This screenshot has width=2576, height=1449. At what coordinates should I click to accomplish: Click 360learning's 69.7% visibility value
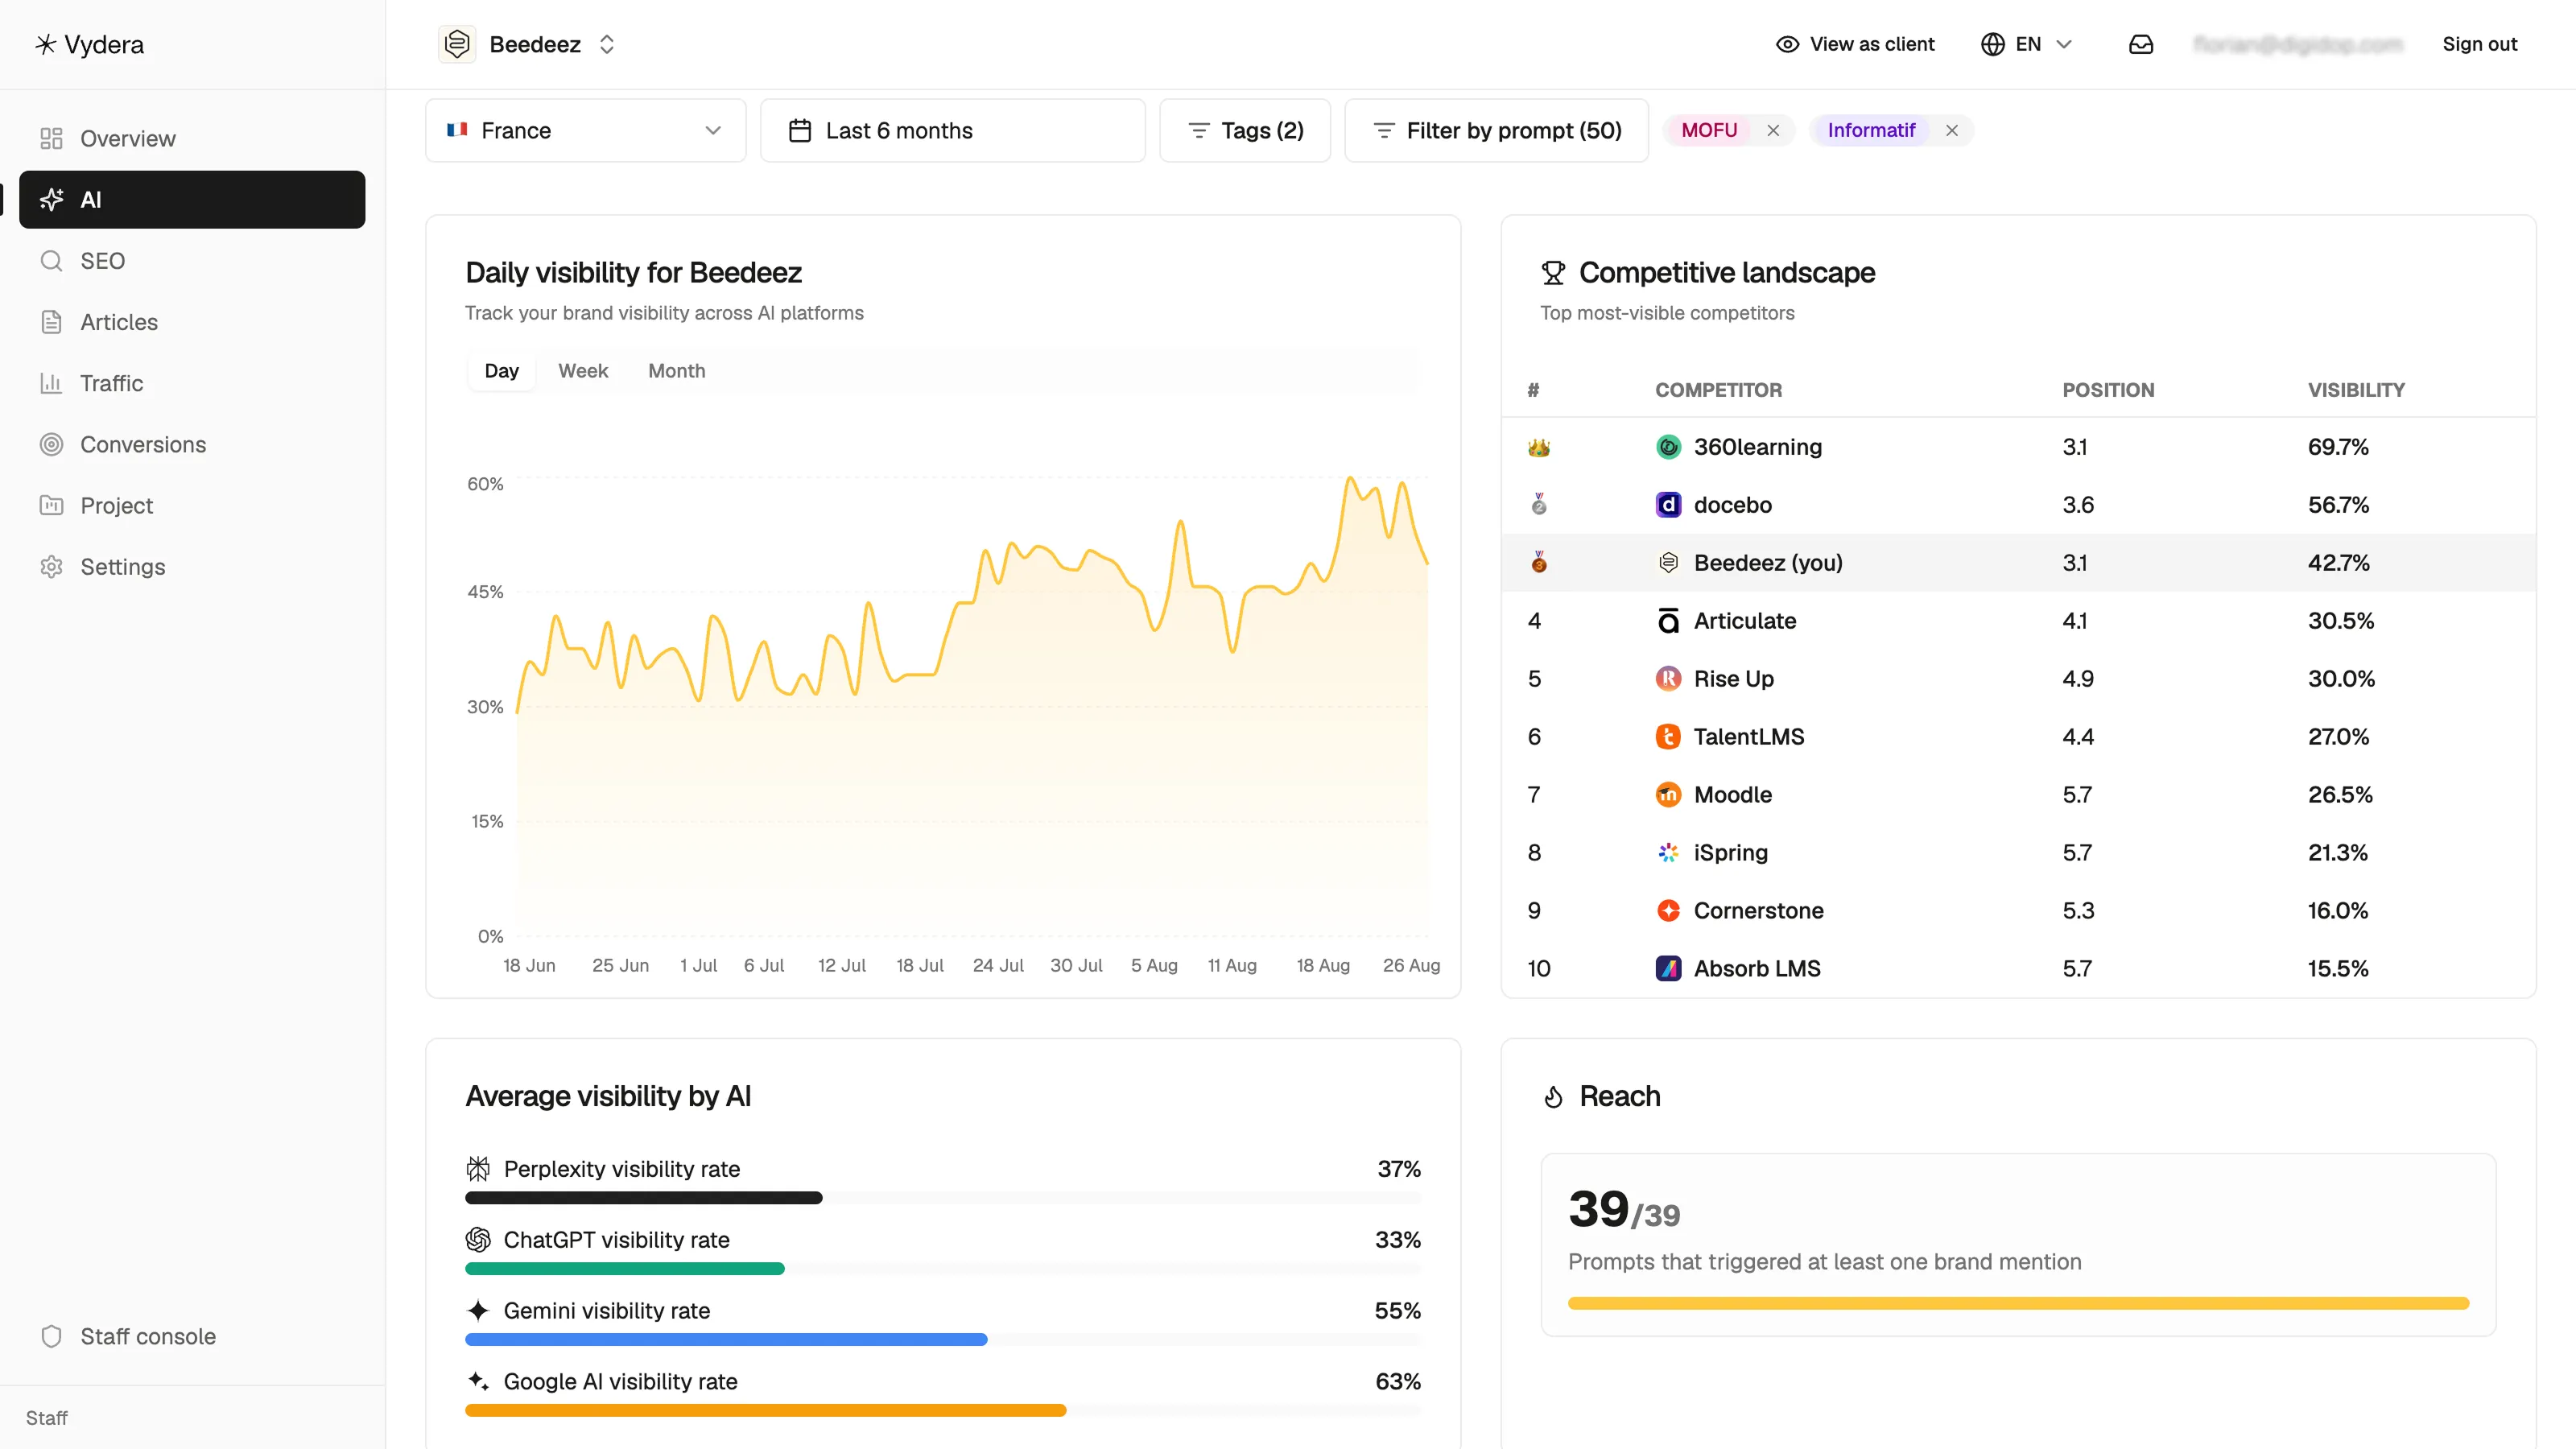tap(2338, 446)
